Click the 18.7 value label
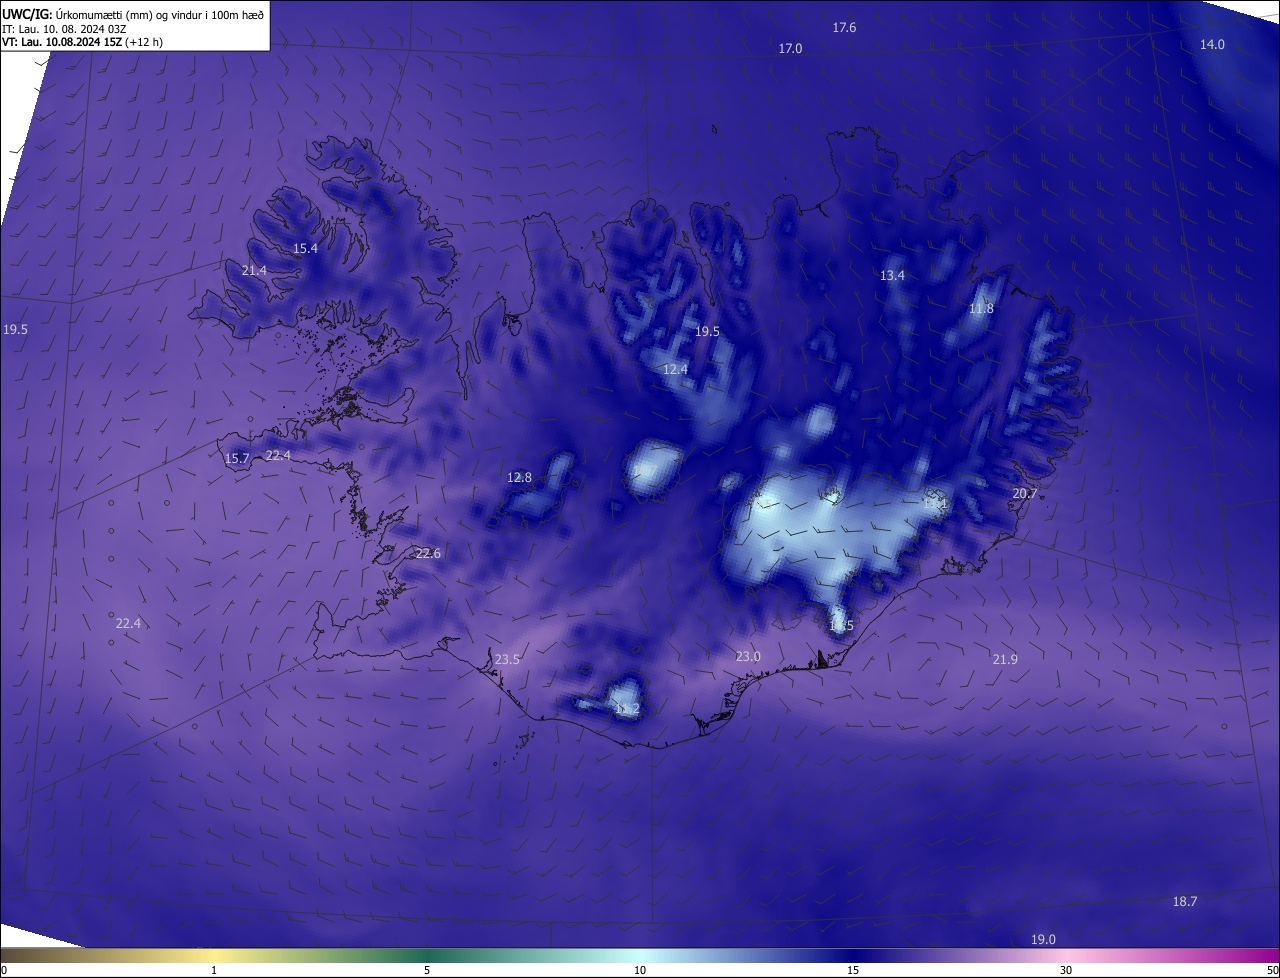 1184,902
